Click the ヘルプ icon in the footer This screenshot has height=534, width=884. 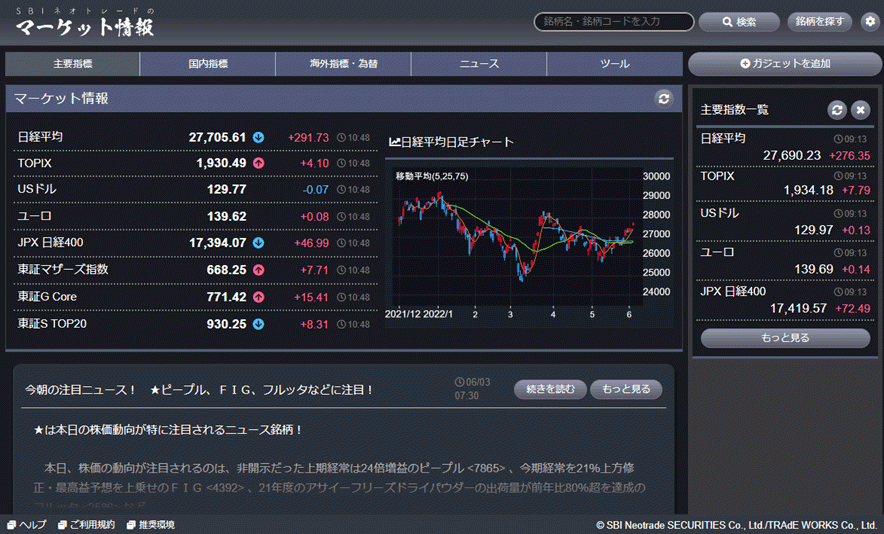(x=11, y=525)
